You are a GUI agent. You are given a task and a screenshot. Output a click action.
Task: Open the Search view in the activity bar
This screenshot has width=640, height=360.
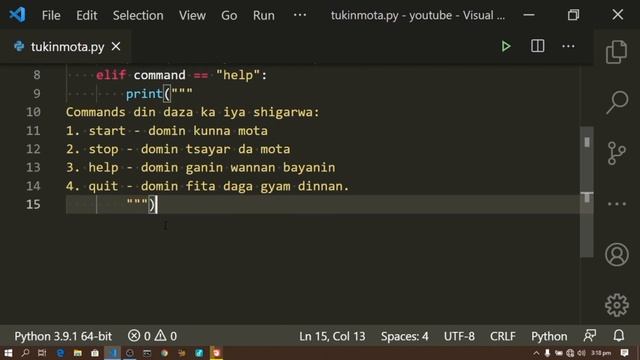pyautogui.click(x=617, y=102)
